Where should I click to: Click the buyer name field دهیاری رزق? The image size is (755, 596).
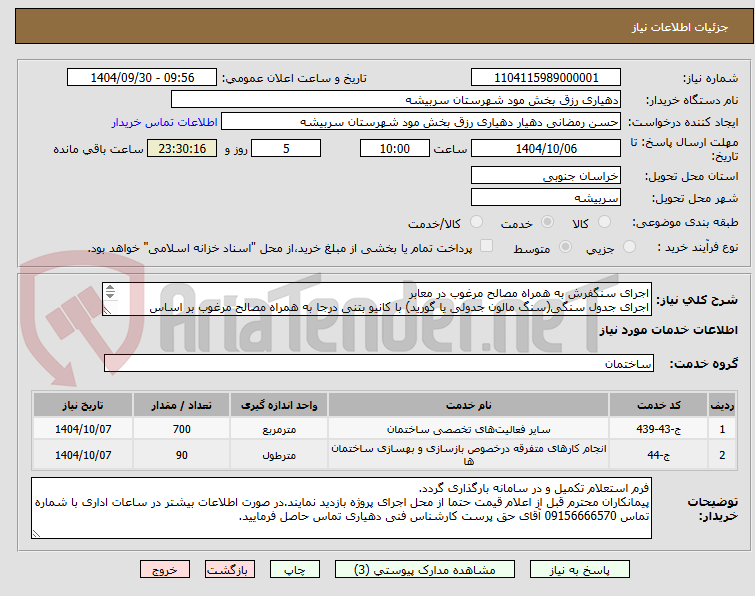pyautogui.click(x=396, y=100)
